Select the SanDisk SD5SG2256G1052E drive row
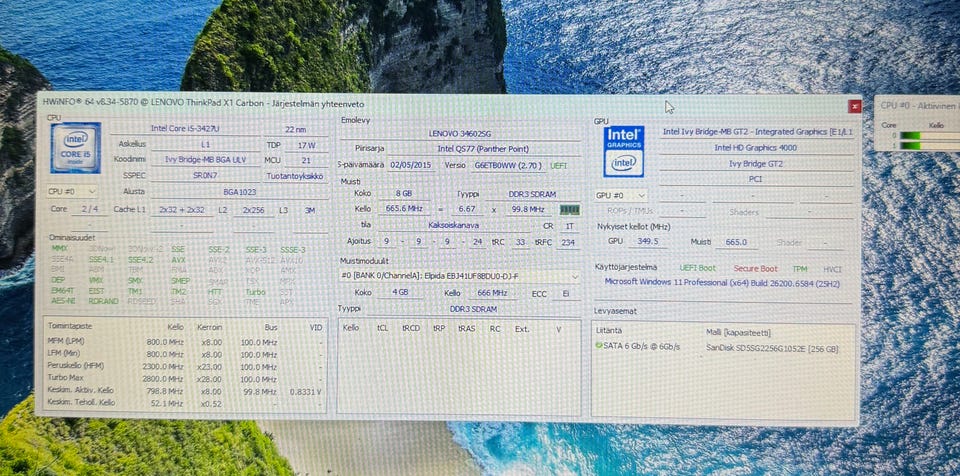Screen dimensions: 960x476 (x=722, y=347)
